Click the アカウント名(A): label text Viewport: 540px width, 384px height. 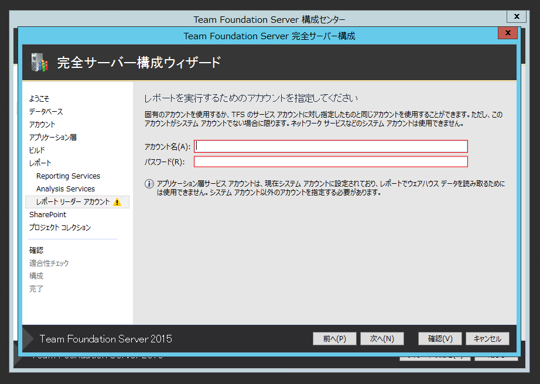click(x=167, y=147)
